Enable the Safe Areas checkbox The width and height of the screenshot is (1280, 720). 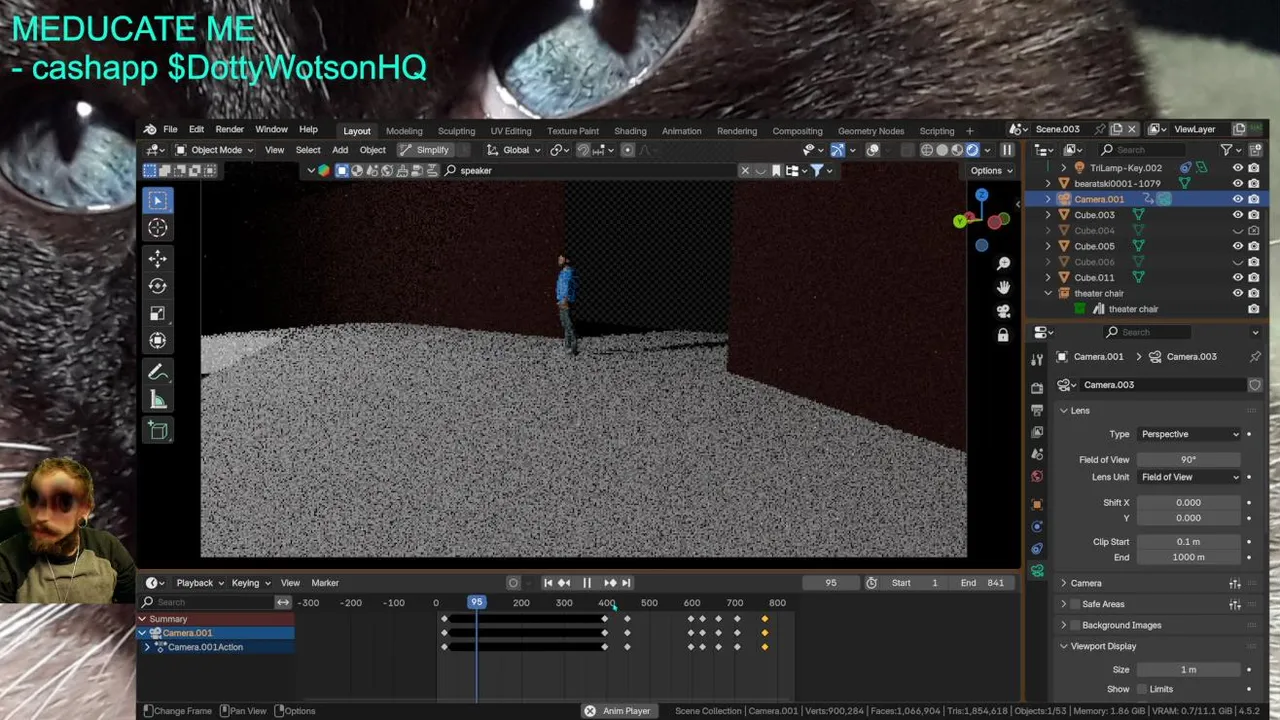click(x=1076, y=604)
